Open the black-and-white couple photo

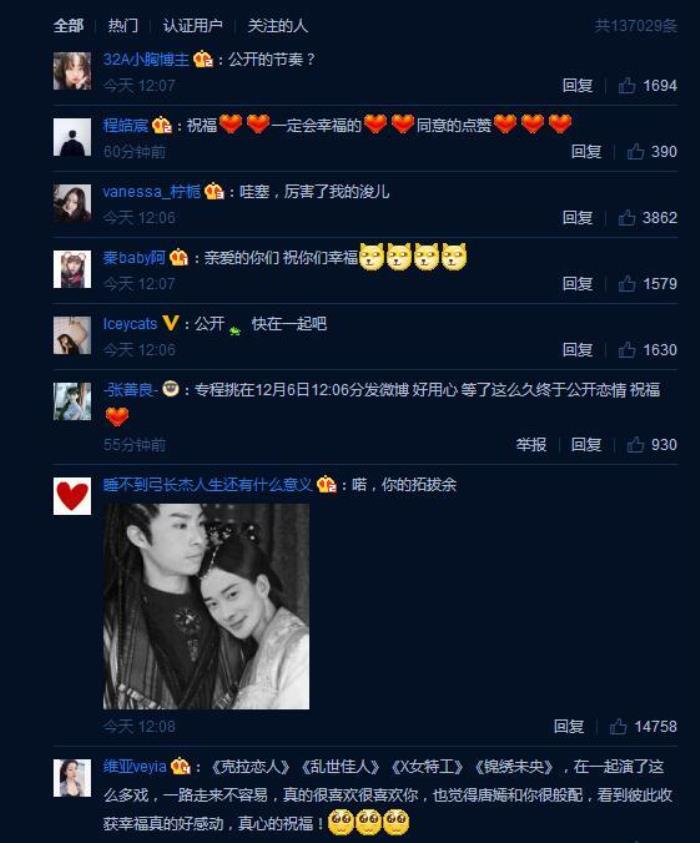[206, 606]
